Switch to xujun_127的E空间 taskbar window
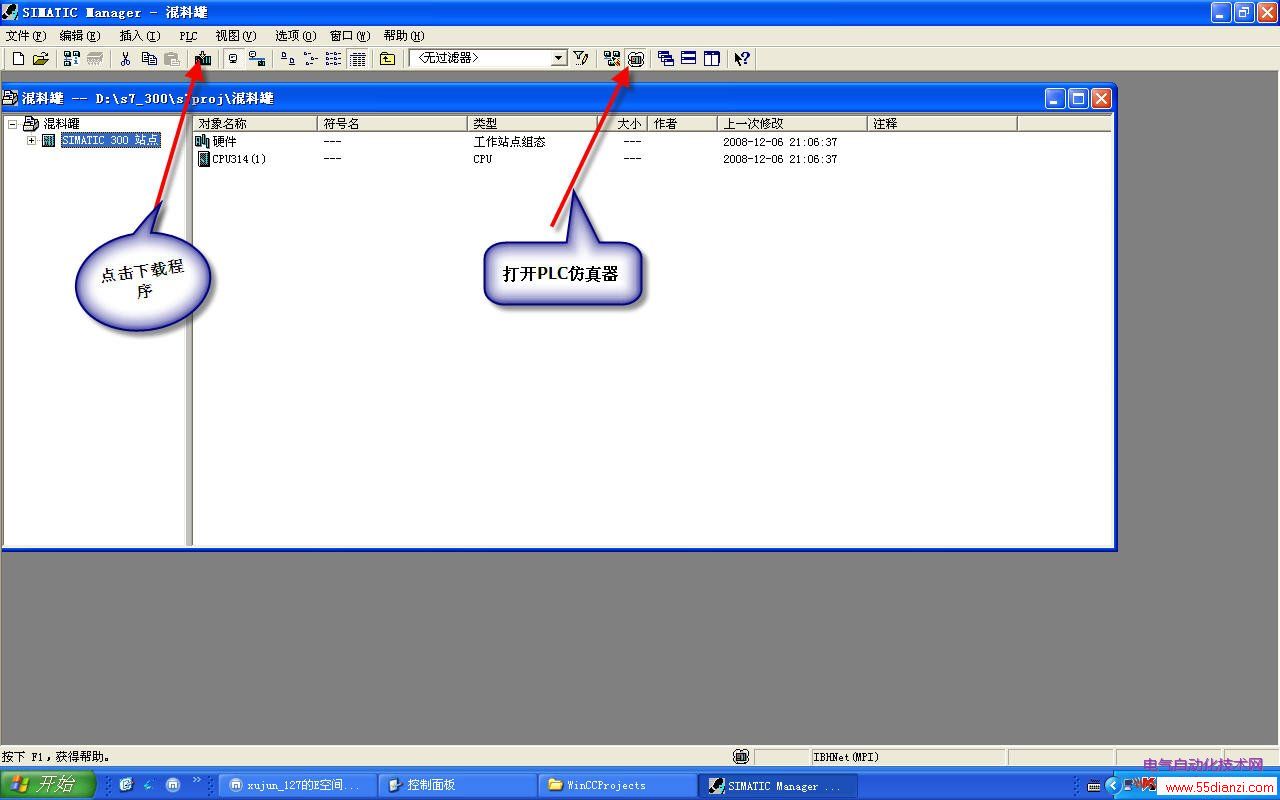This screenshot has height=800, width=1280. coord(297,785)
